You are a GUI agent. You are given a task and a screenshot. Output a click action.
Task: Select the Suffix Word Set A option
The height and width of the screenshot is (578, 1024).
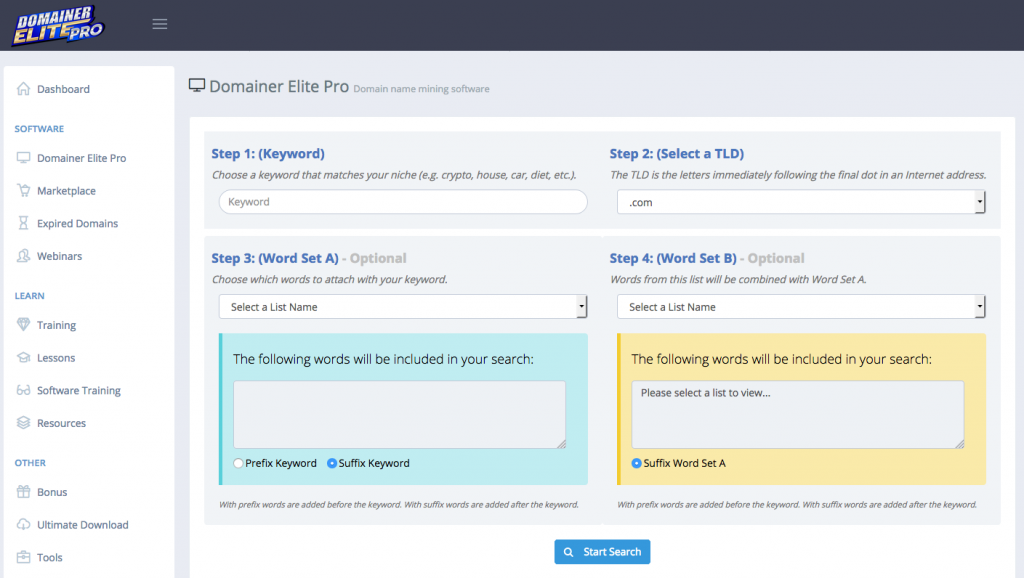(x=636, y=463)
